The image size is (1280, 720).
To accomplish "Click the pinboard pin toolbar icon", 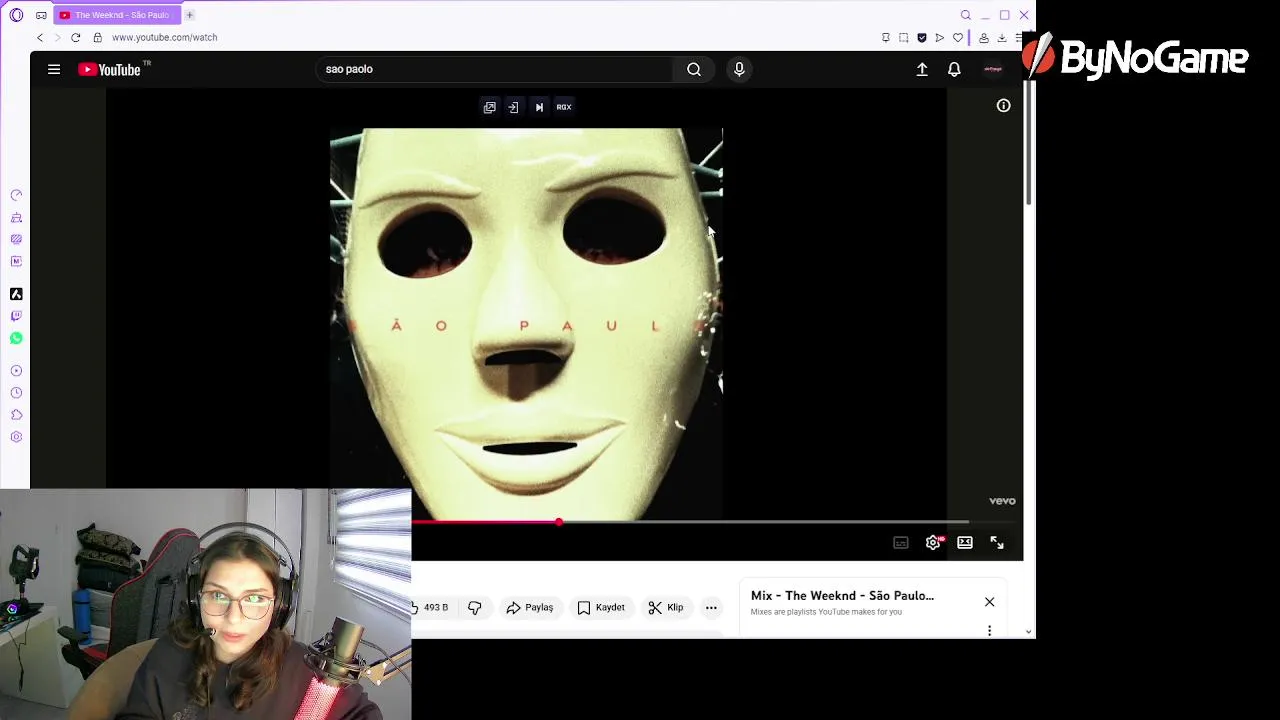I will (885, 37).
